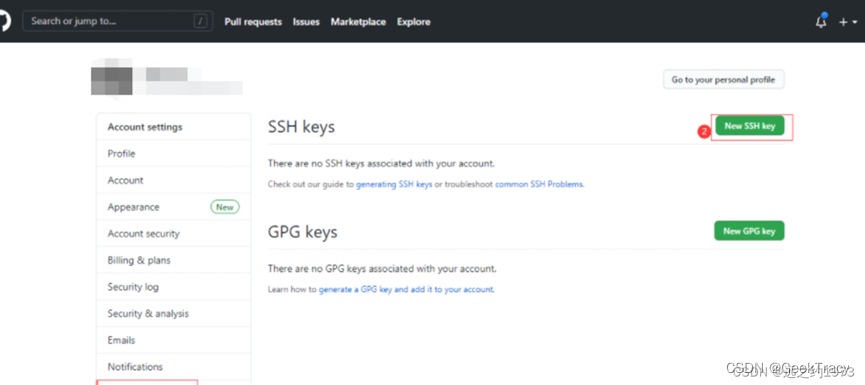Select Emails in settings sidebar
This screenshot has width=865, height=385.
click(x=173, y=340)
